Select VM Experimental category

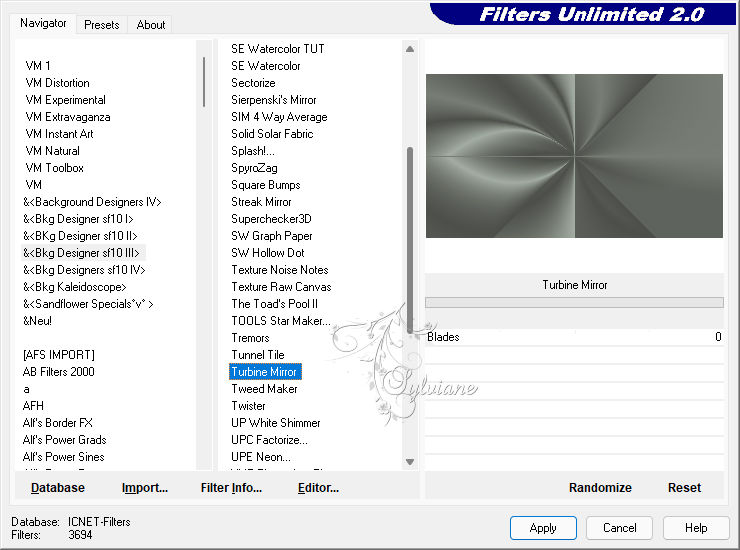(x=66, y=100)
